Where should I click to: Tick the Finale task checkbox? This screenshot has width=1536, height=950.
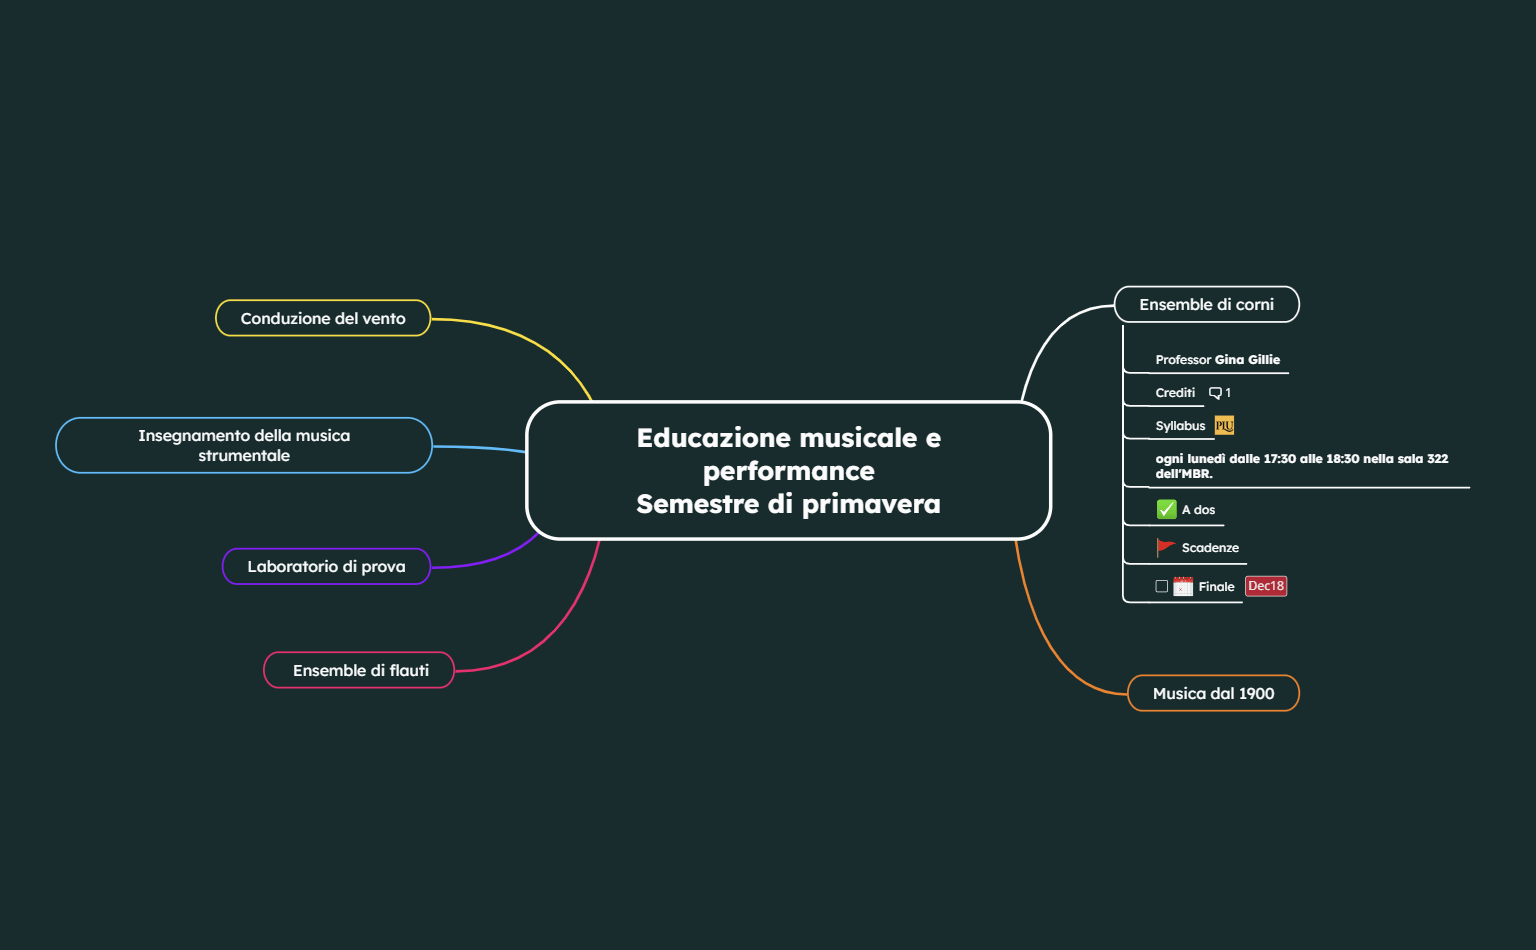coord(1162,587)
